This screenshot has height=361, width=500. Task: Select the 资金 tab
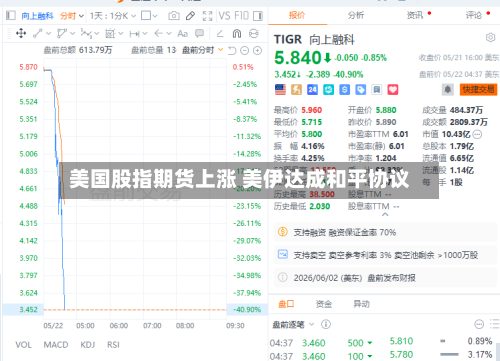coord(324,304)
